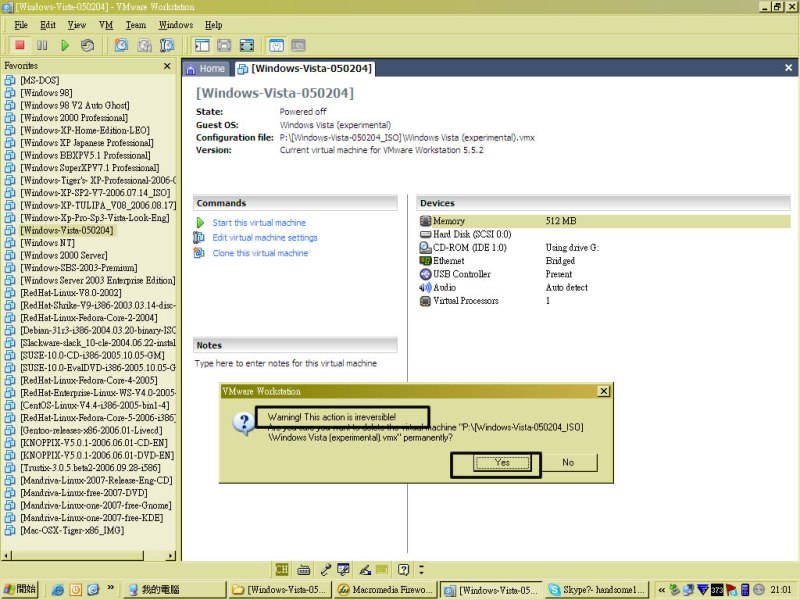Select the Memory device row
Screen dimensions: 800x600
pyautogui.click(x=604, y=221)
